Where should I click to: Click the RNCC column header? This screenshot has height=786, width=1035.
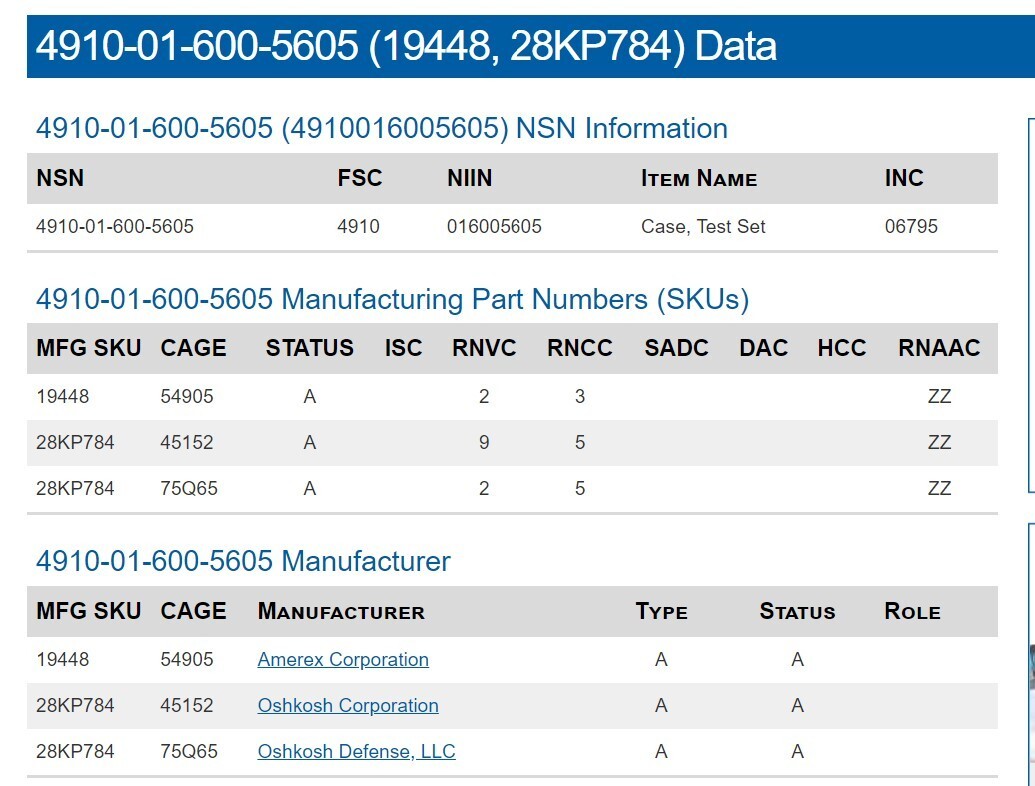coord(580,348)
